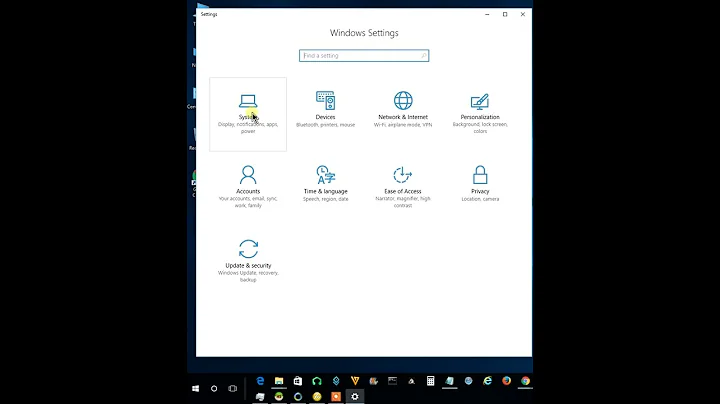
Task: Click inside the Find a setting field
Action: tap(364, 56)
